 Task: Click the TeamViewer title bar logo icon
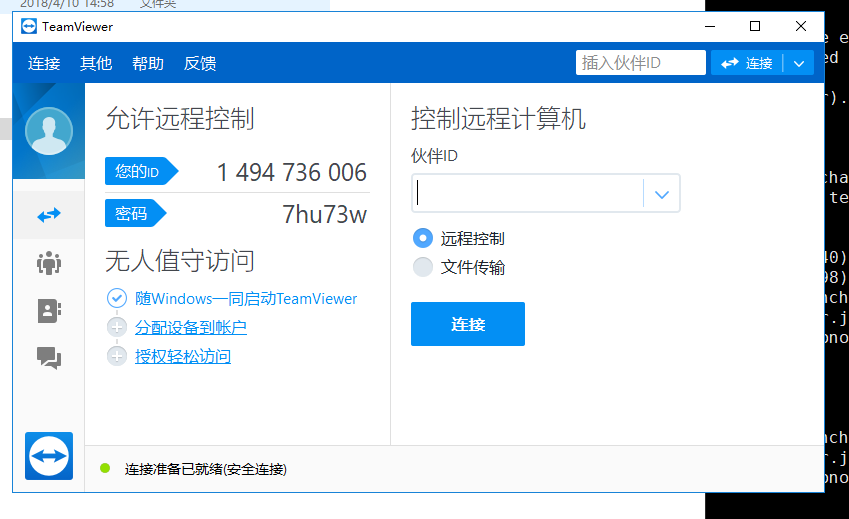coord(29,27)
